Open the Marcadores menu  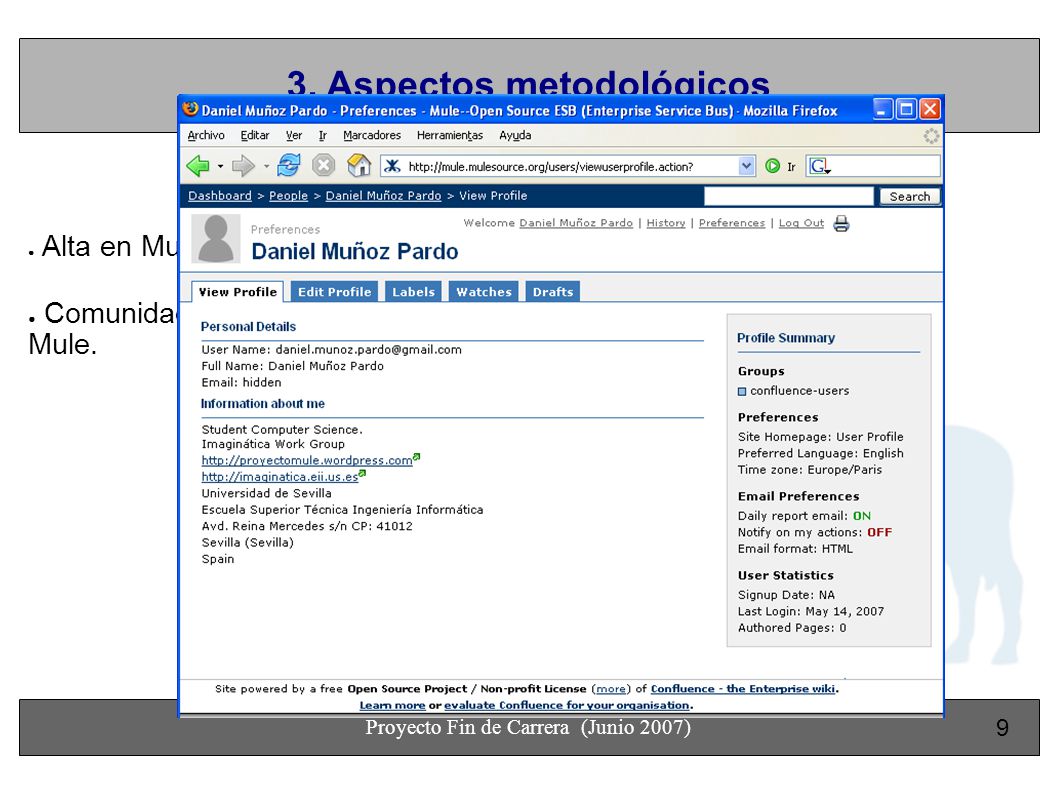(x=372, y=136)
